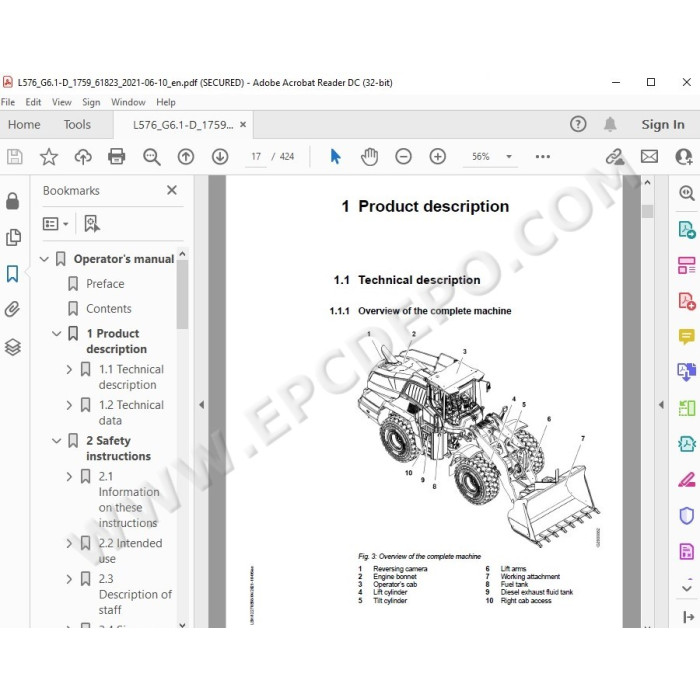
Task: Open the Fill & Sign pen icon
Action: (686, 480)
